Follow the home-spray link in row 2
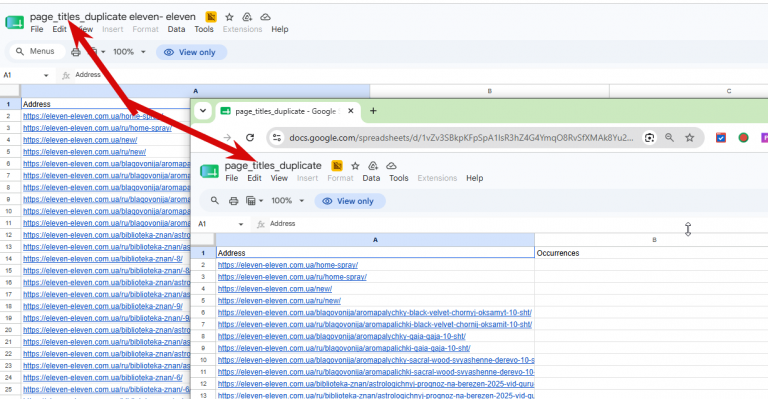This screenshot has height=399, width=768. tap(288, 265)
